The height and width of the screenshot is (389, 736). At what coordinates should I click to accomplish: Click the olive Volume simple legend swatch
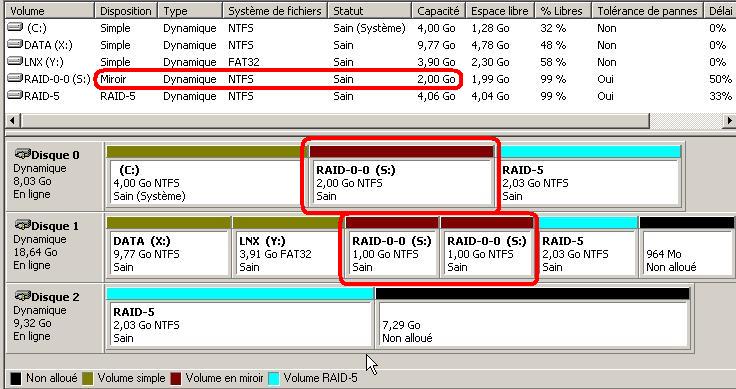point(88,378)
